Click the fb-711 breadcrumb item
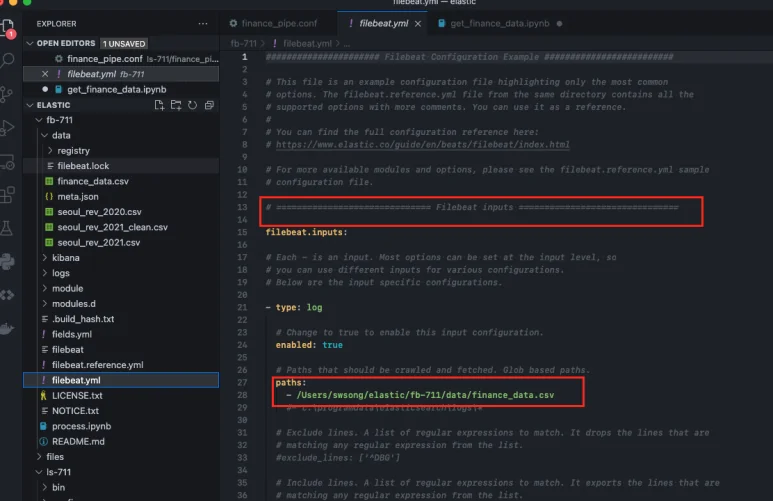773x501 pixels. pos(245,44)
